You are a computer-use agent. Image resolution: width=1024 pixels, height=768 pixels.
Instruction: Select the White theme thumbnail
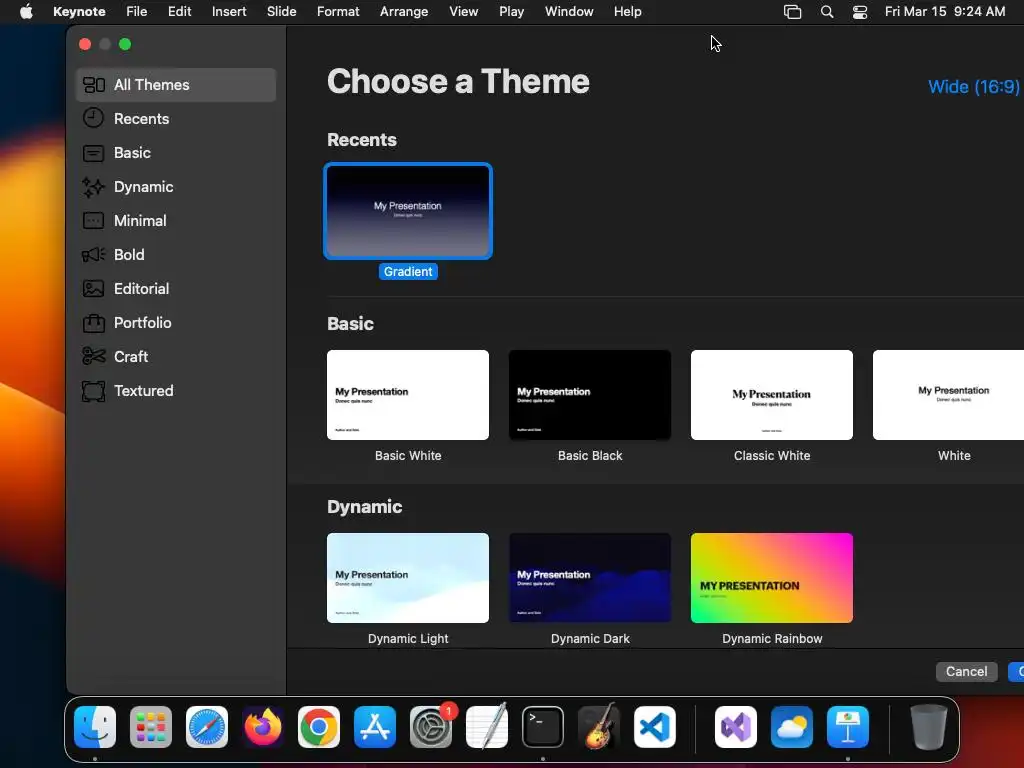[x=948, y=395]
